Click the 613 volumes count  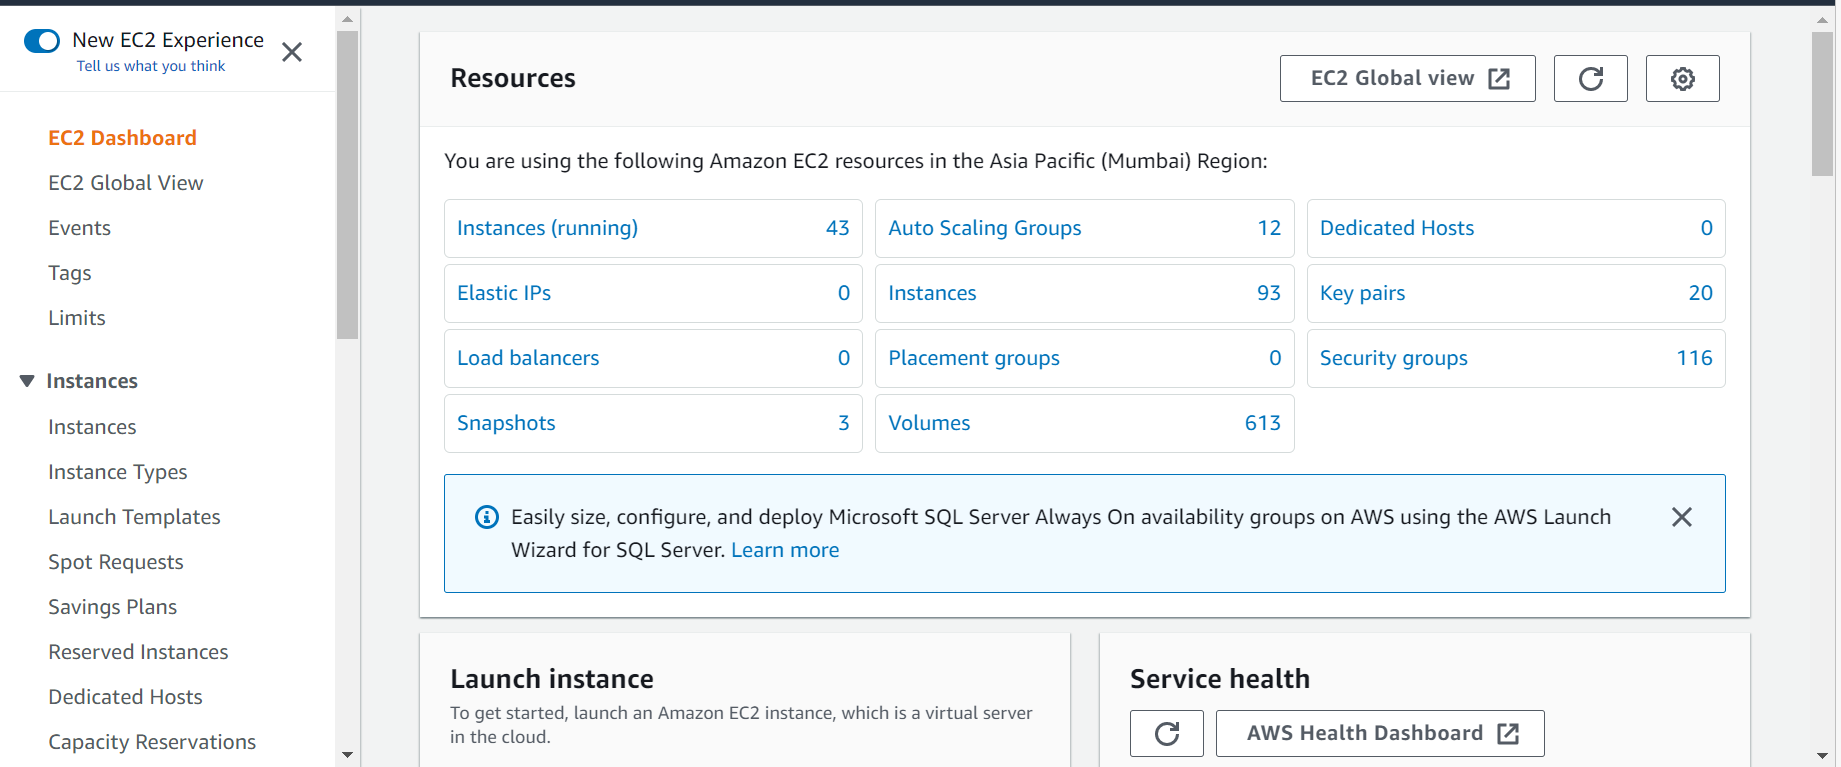(1263, 423)
